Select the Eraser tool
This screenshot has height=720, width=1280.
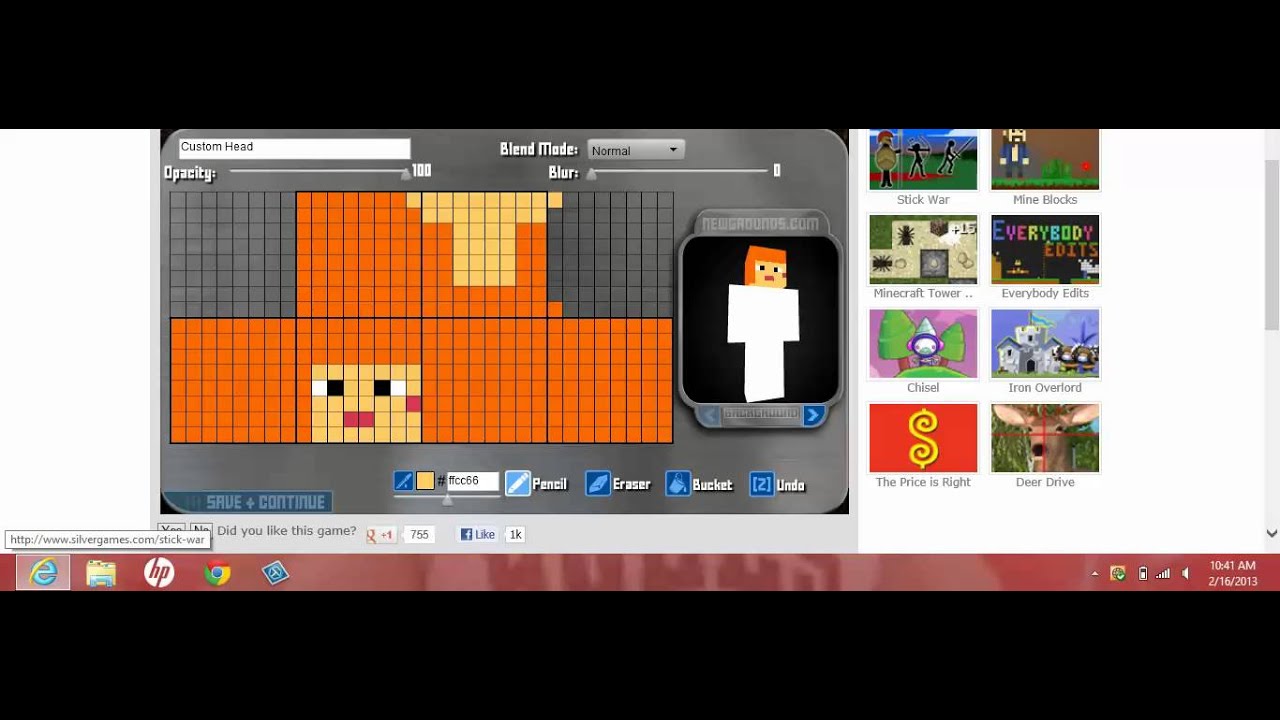(618, 484)
